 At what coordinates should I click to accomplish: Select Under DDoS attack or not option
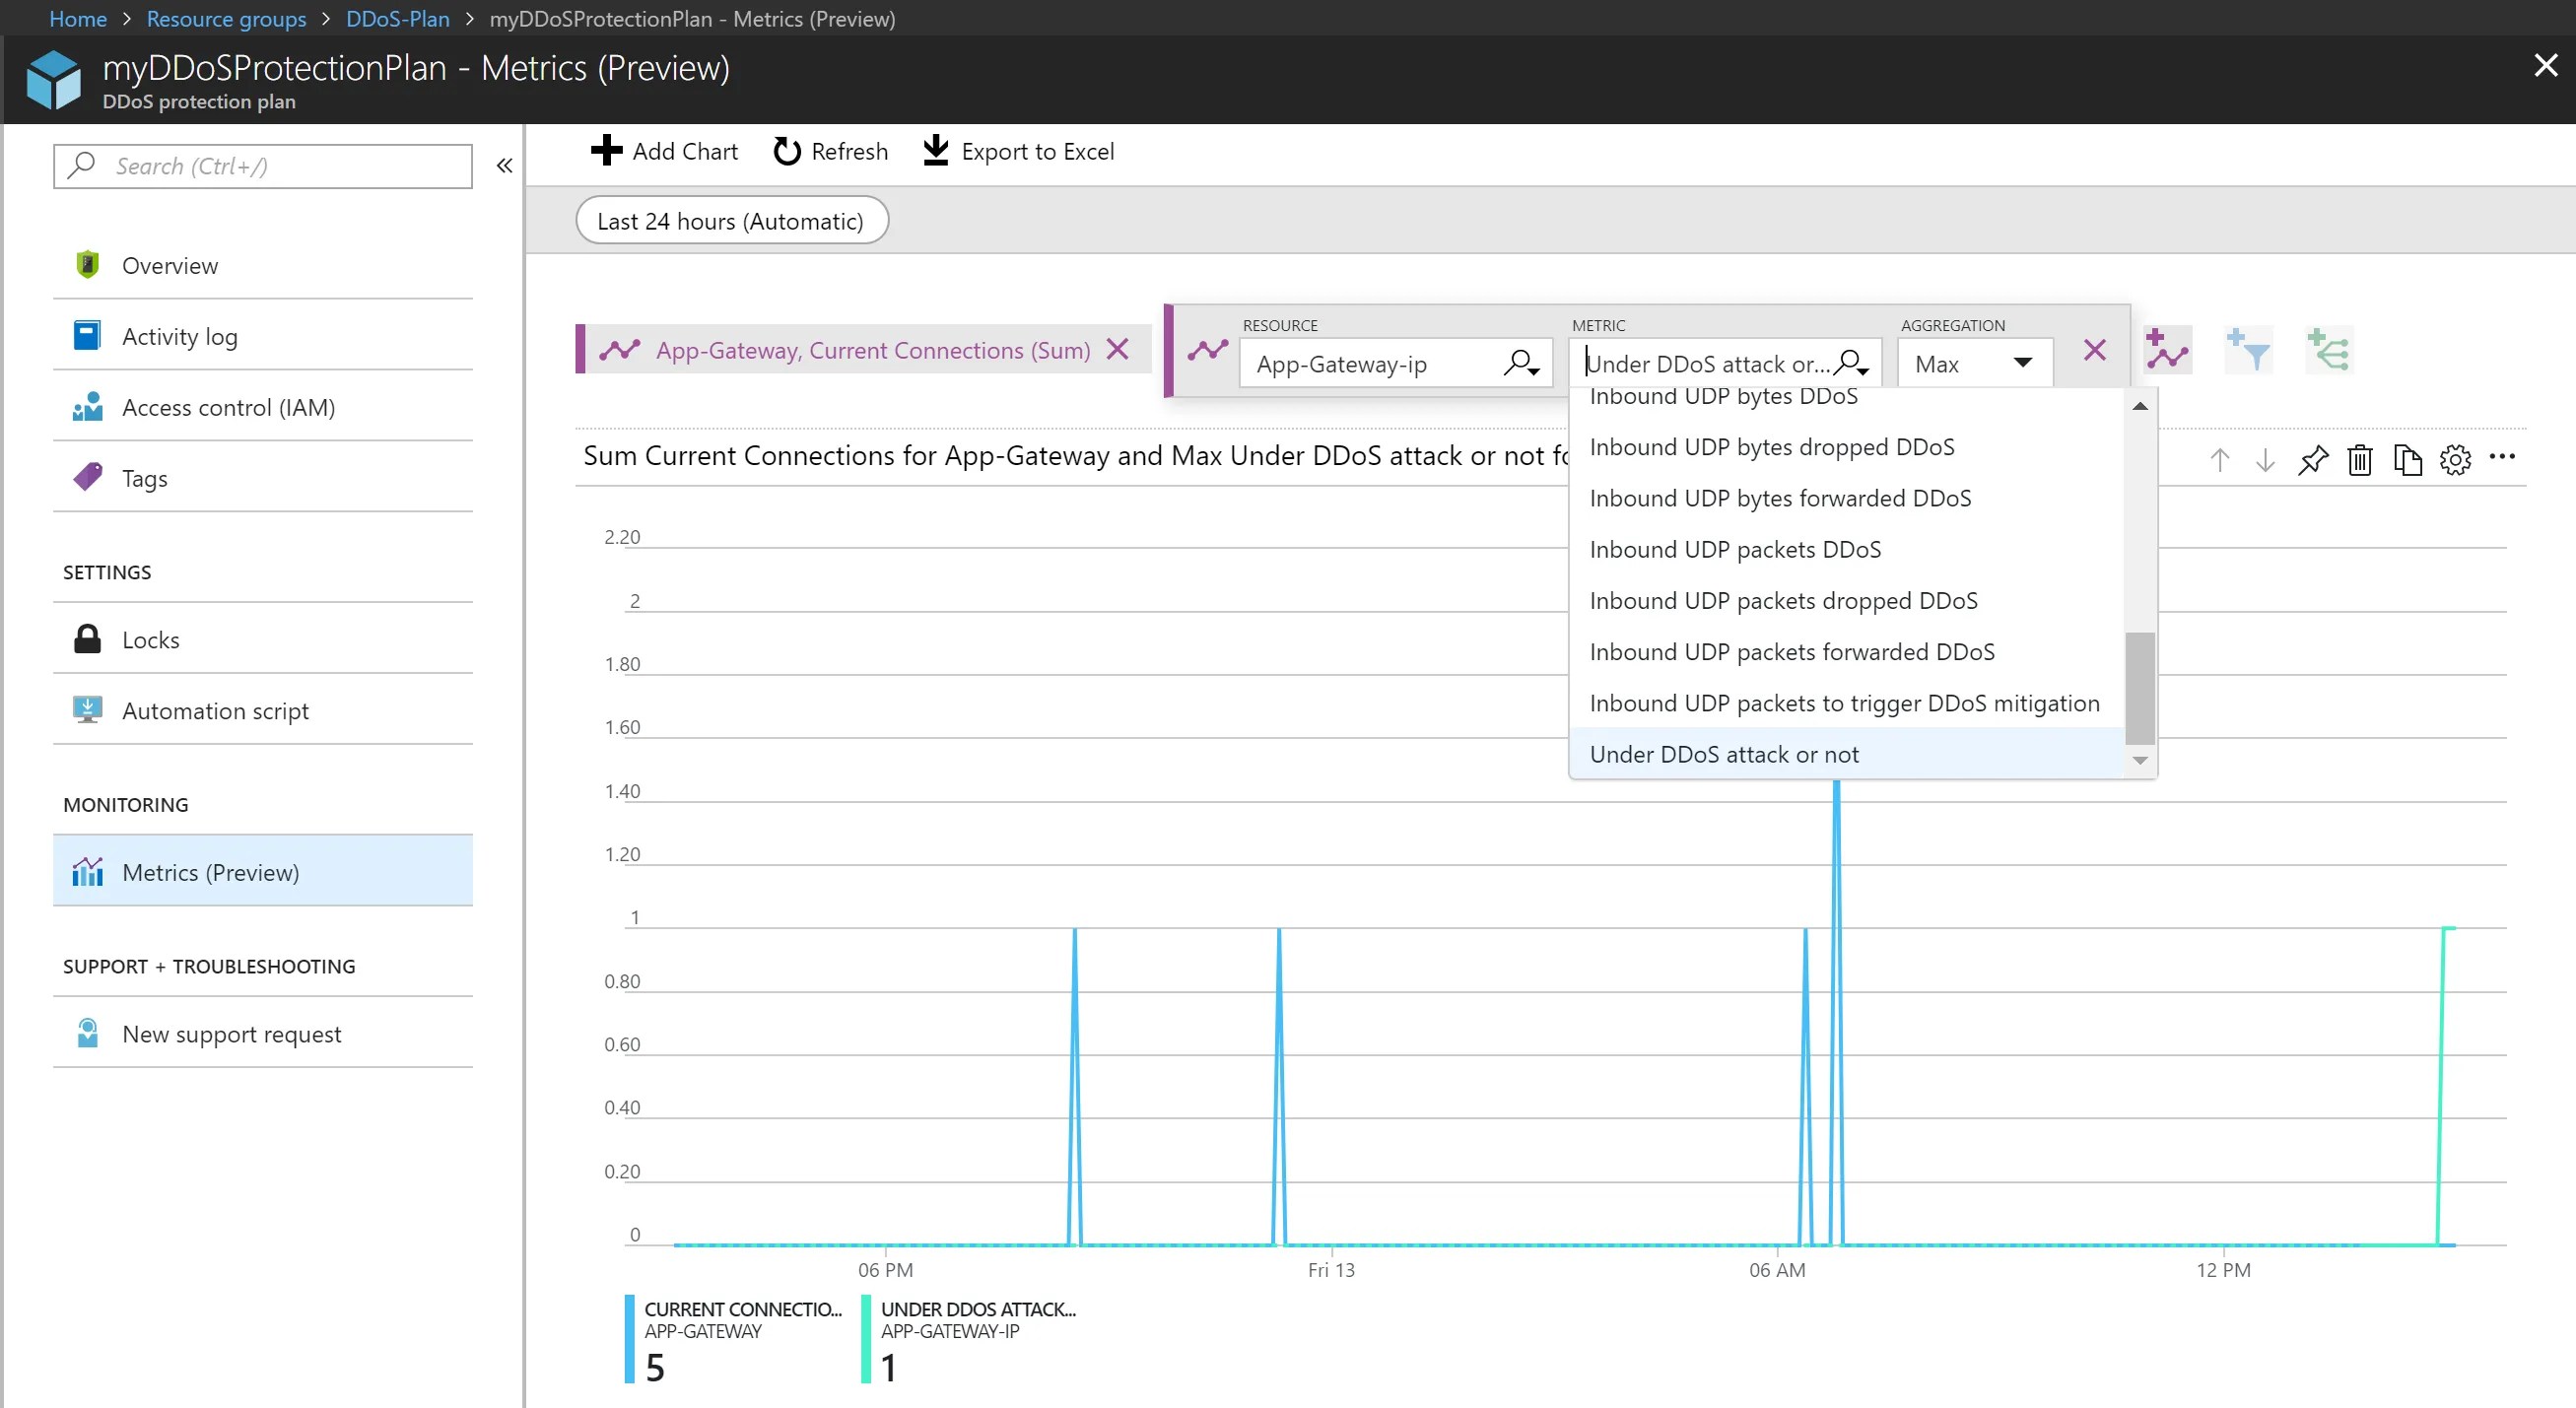1847,754
